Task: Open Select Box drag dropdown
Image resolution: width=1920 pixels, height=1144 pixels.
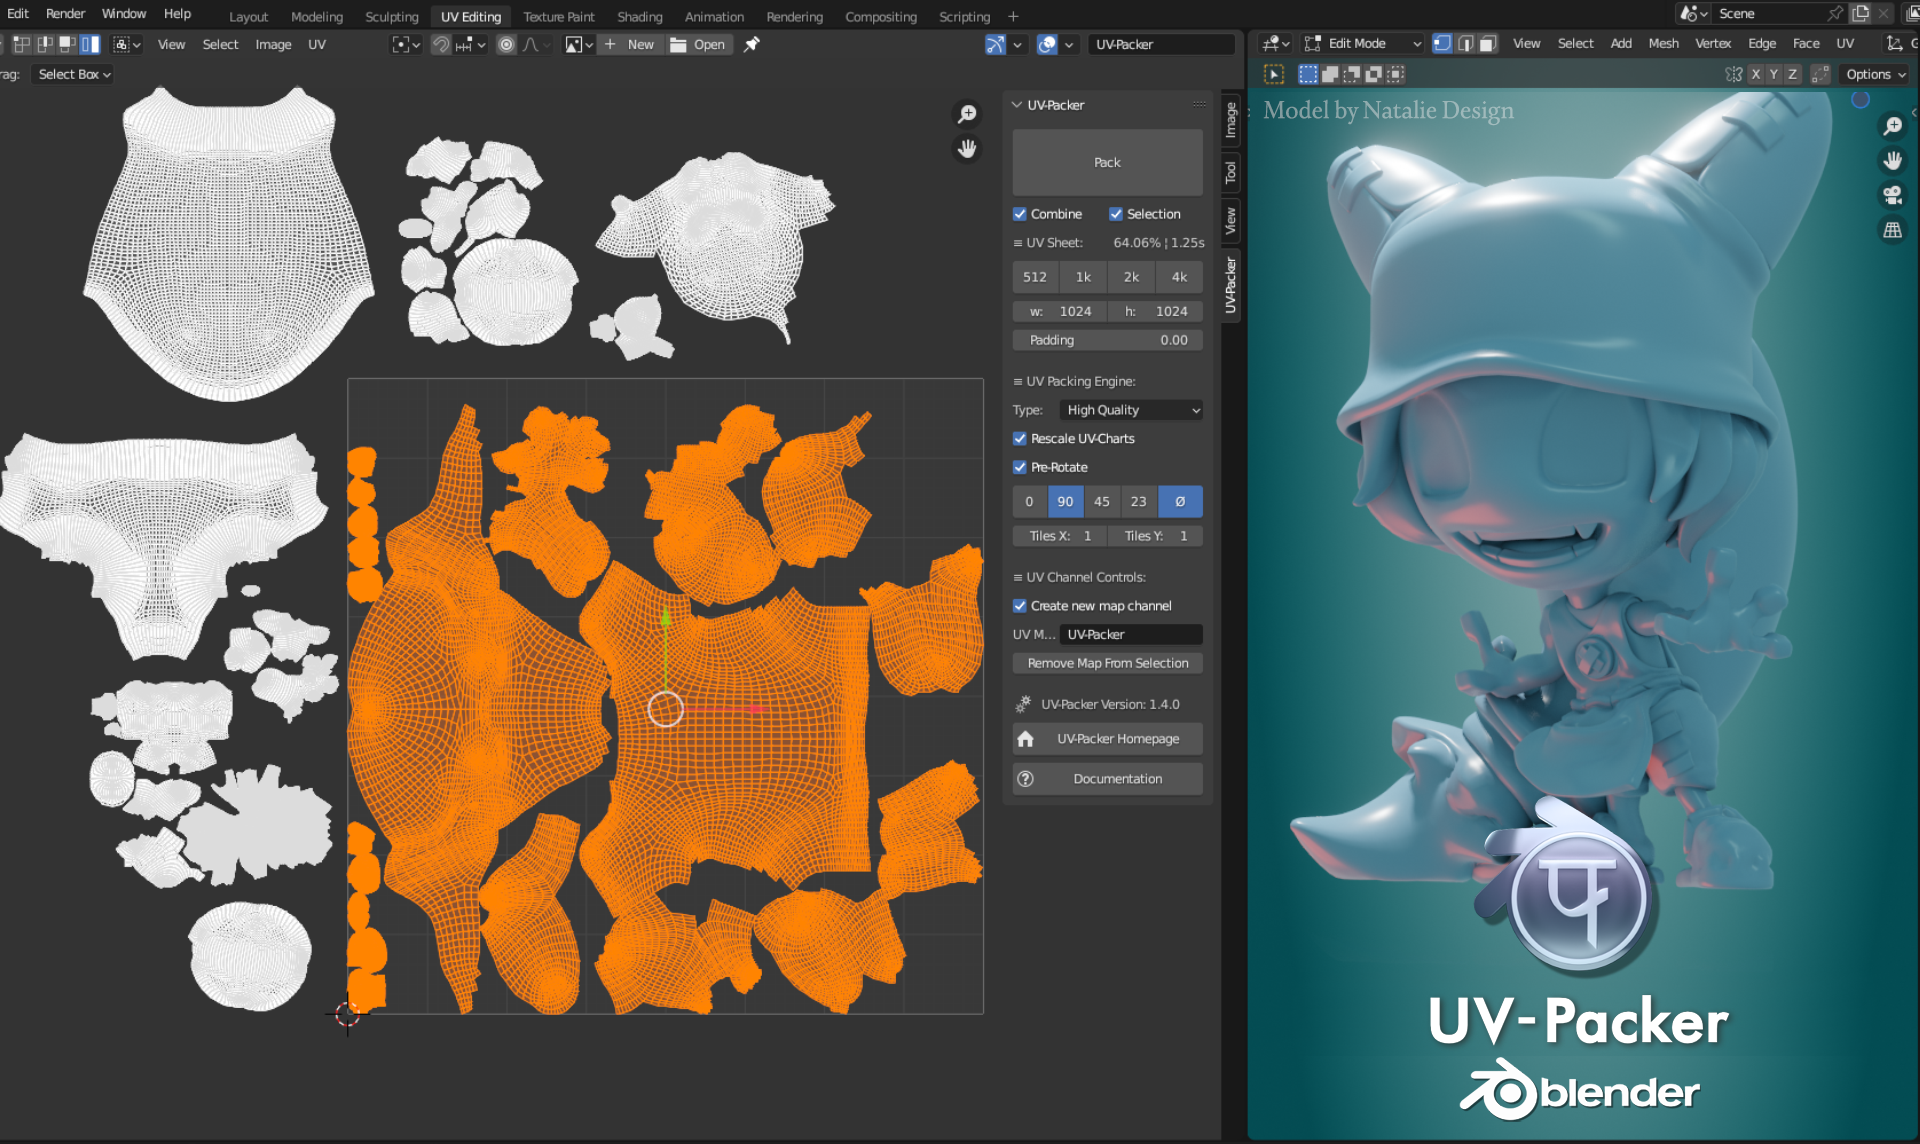Action: click(x=73, y=74)
